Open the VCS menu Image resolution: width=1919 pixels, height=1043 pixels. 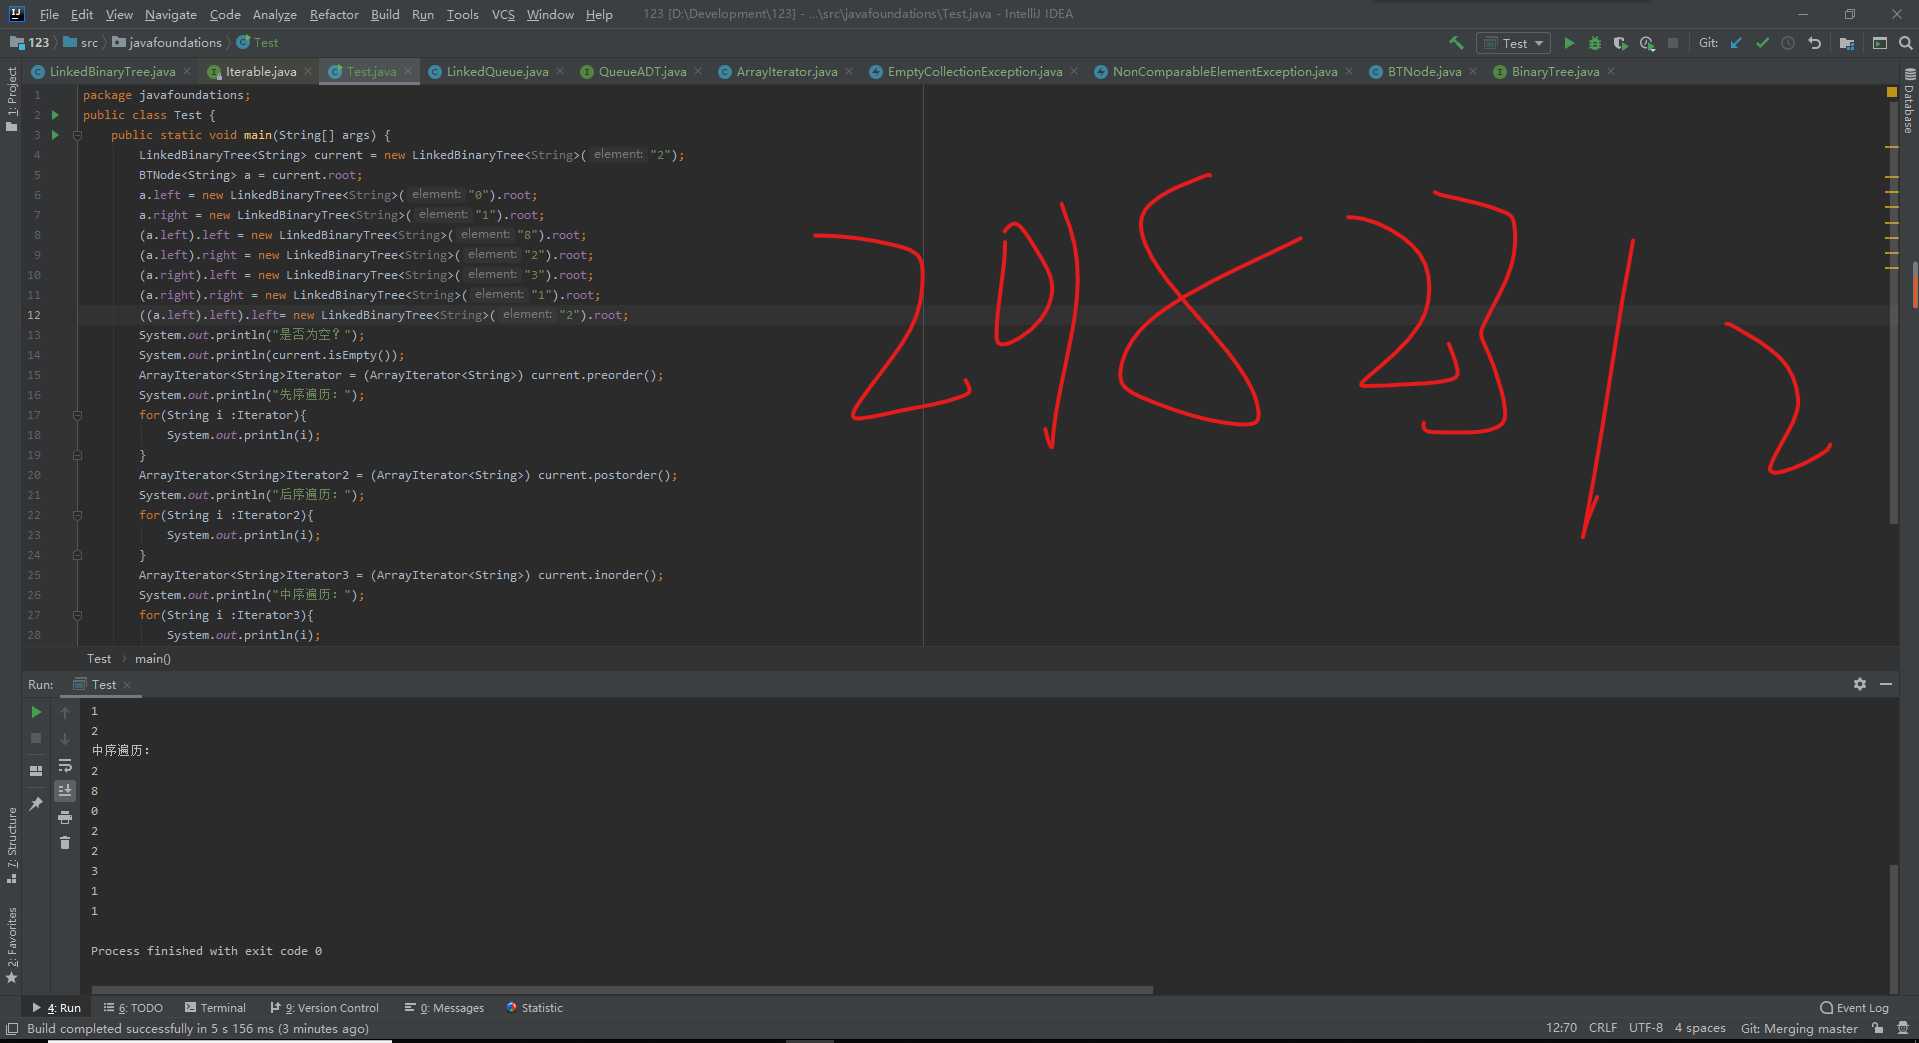(503, 14)
